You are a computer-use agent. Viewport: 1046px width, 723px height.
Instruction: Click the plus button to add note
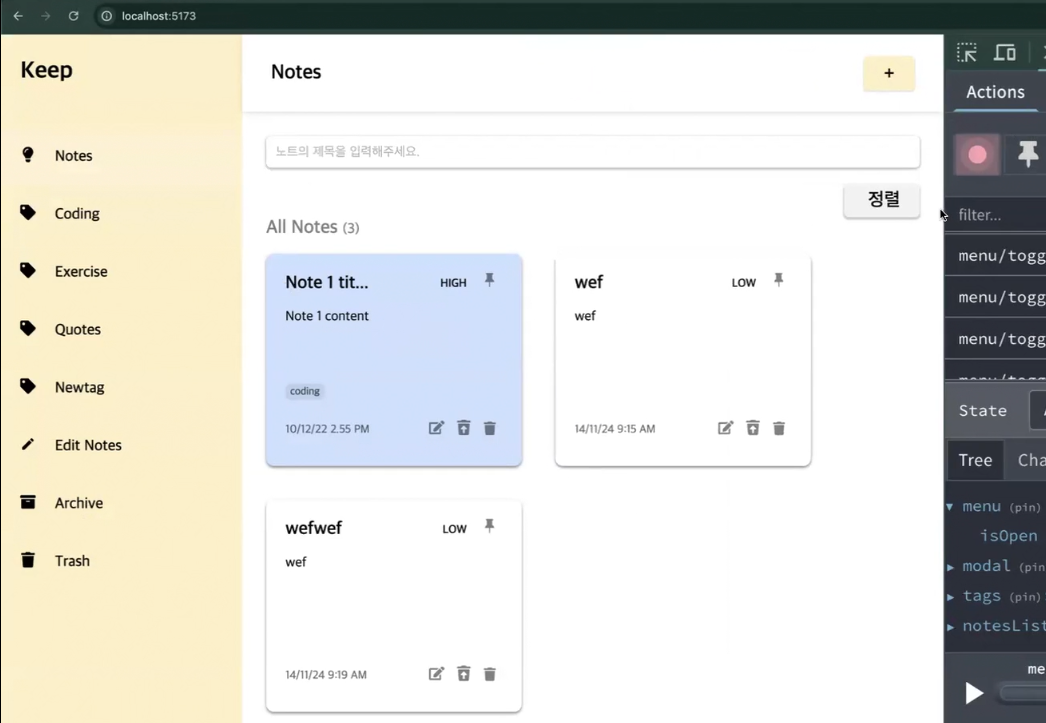tap(889, 73)
